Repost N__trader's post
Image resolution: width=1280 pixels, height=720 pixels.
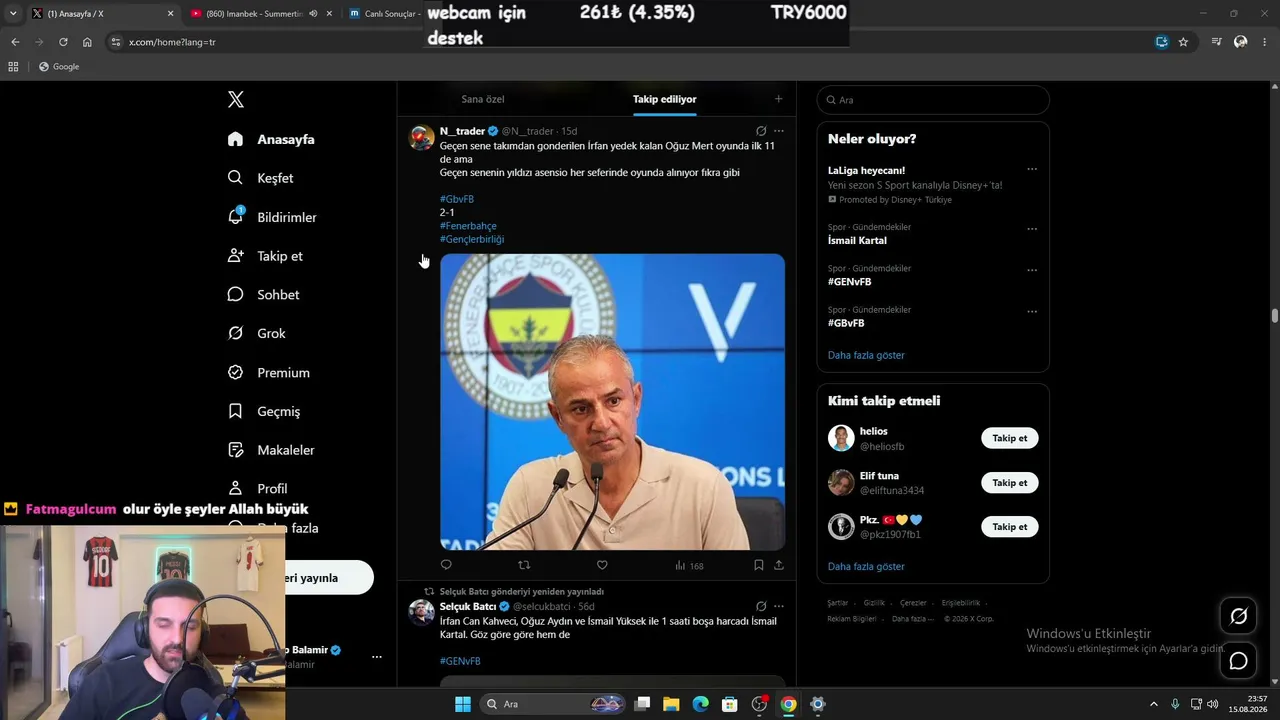[524, 565]
